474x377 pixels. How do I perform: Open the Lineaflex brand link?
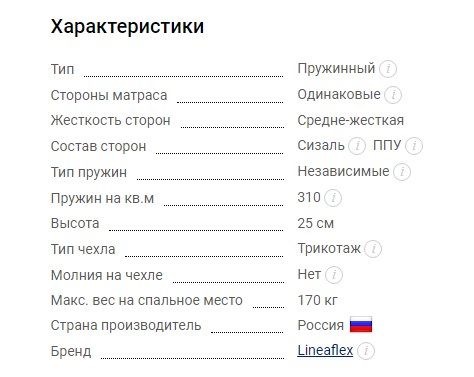[325, 350]
